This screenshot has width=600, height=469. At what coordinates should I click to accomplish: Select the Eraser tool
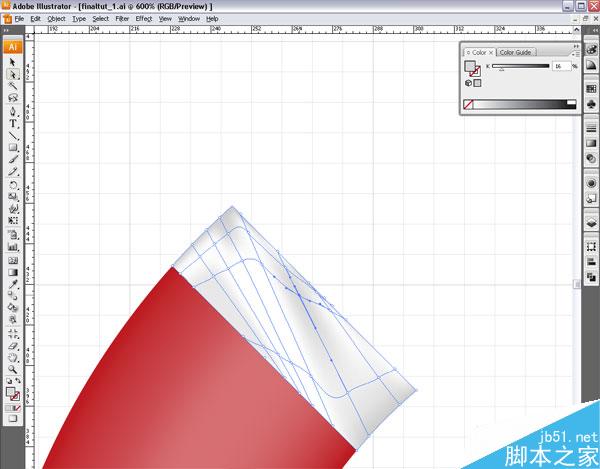click(13, 345)
